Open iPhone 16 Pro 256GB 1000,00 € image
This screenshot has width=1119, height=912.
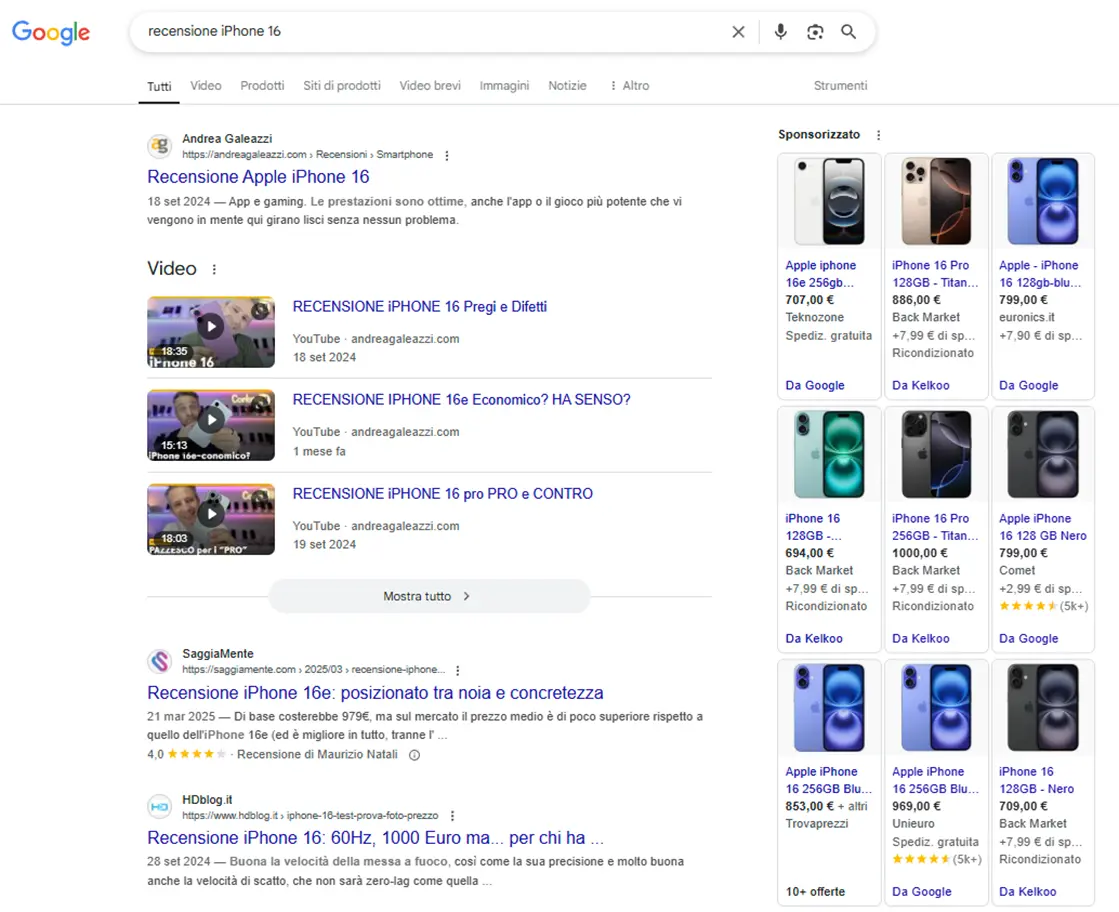pyautogui.click(x=936, y=455)
